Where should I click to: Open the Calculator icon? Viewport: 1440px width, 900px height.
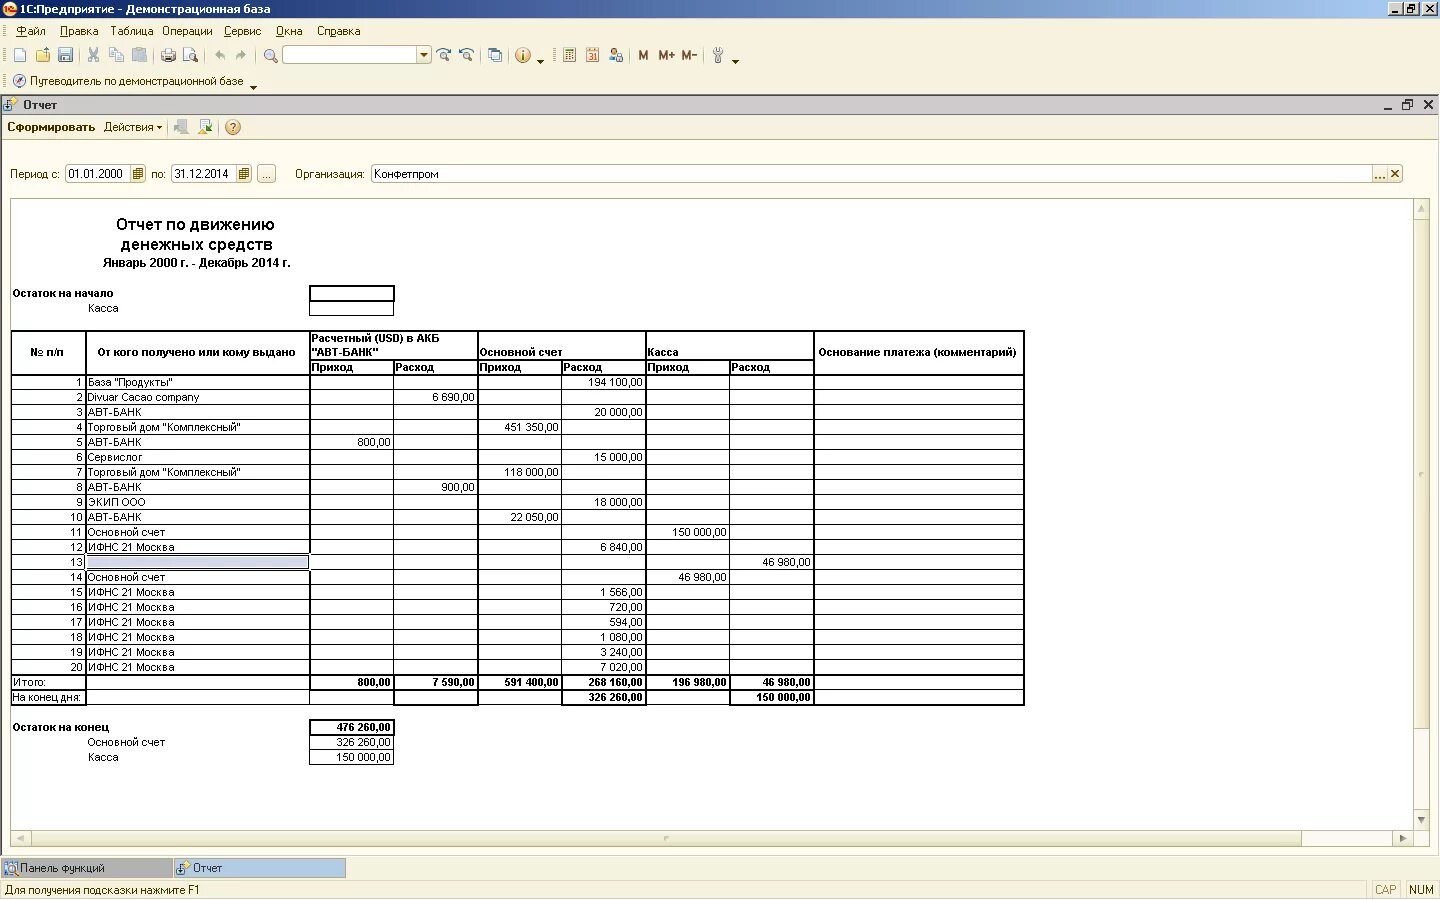pos(570,56)
